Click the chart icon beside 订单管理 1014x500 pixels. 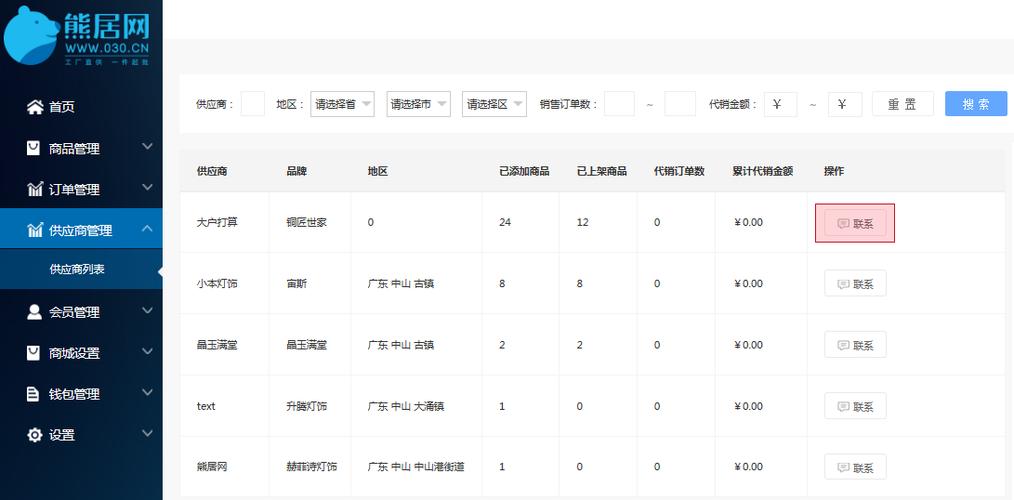34,190
